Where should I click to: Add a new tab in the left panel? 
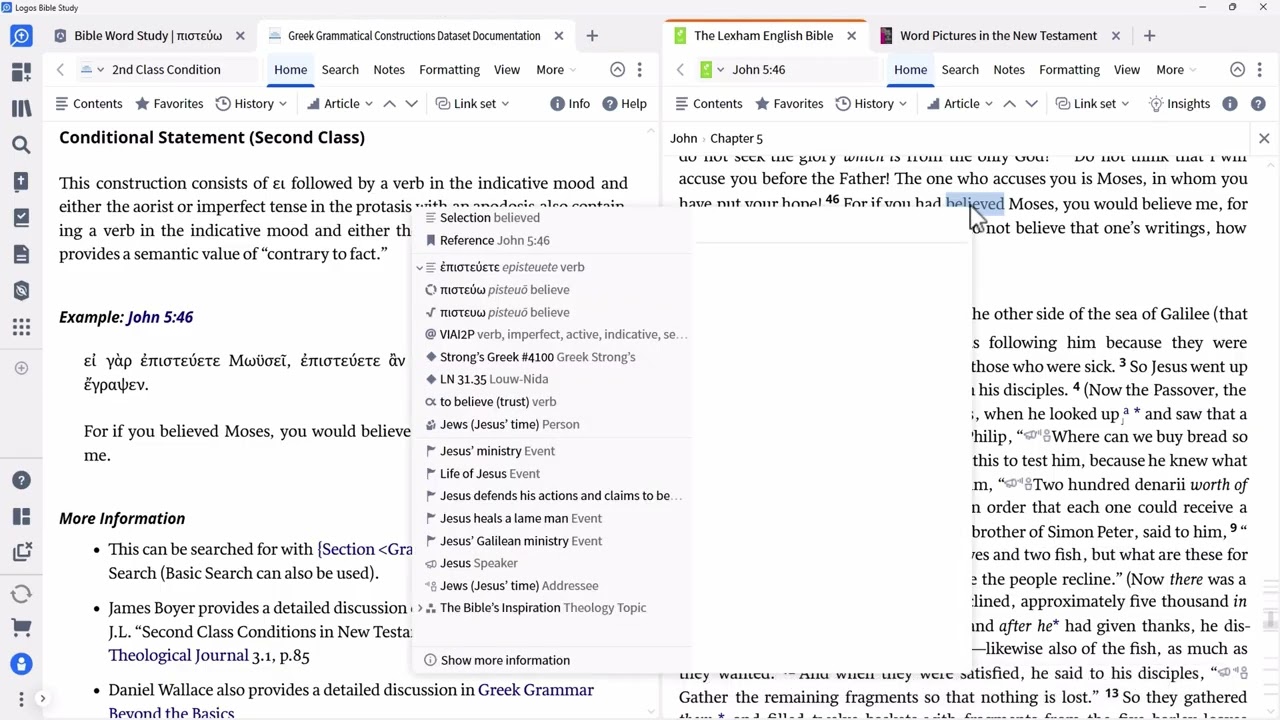point(592,36)
